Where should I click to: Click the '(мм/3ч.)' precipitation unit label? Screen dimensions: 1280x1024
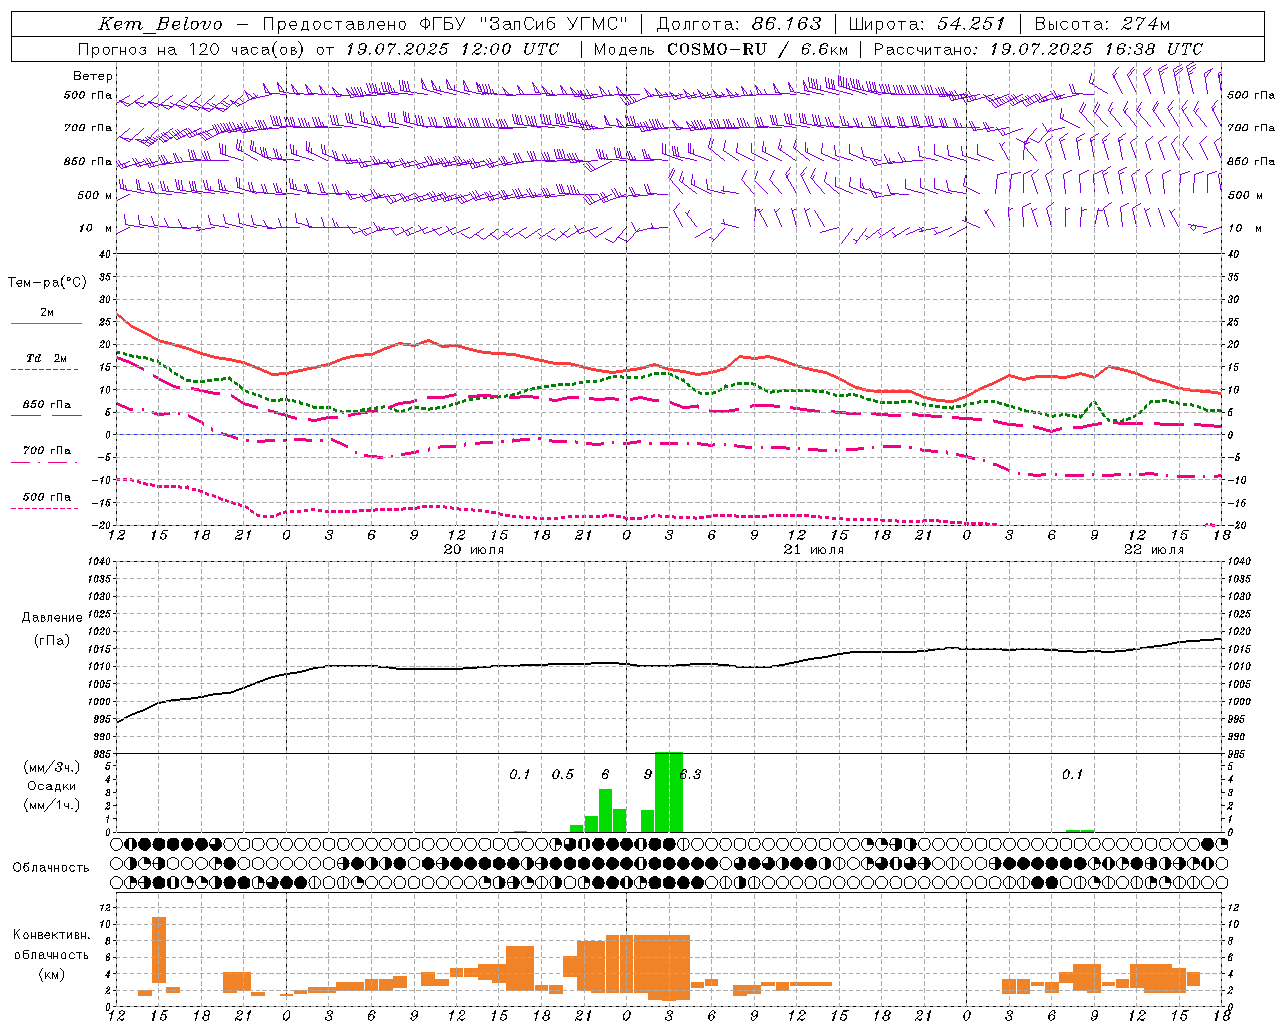click(x=52, y=768)
